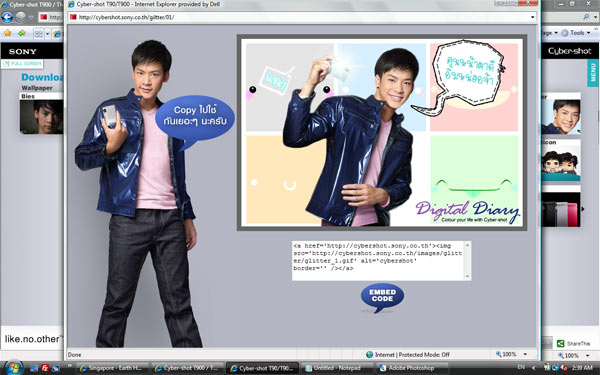
Task: Click the Bies wallpaper thumbnail
Action: [x=41, y=117]
